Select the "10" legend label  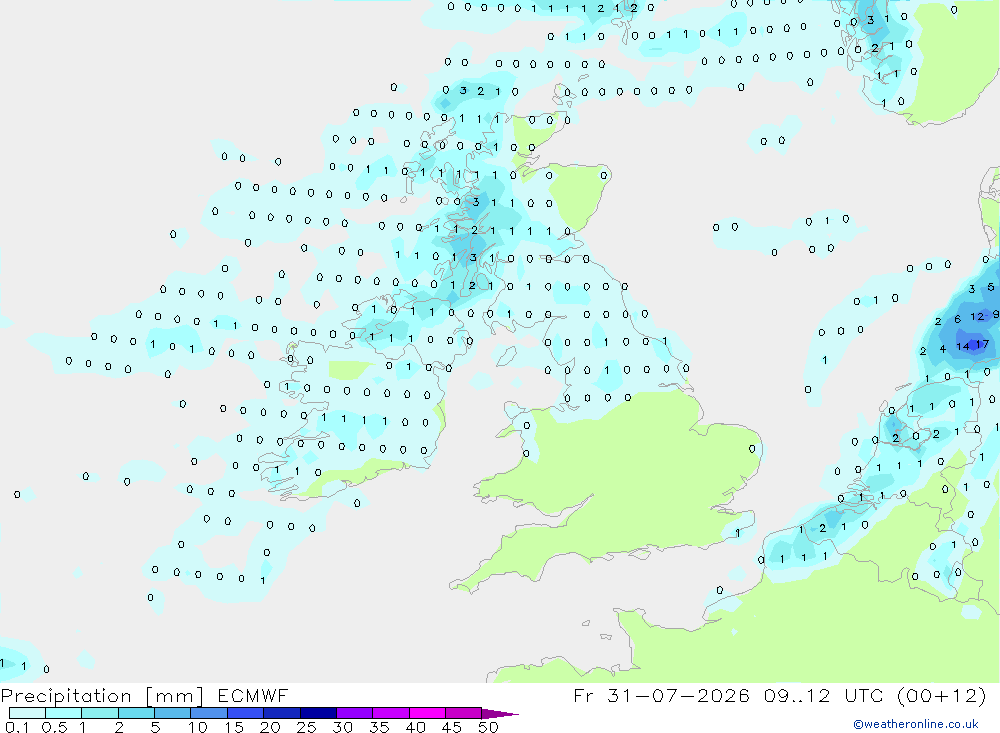pos(198,727)
